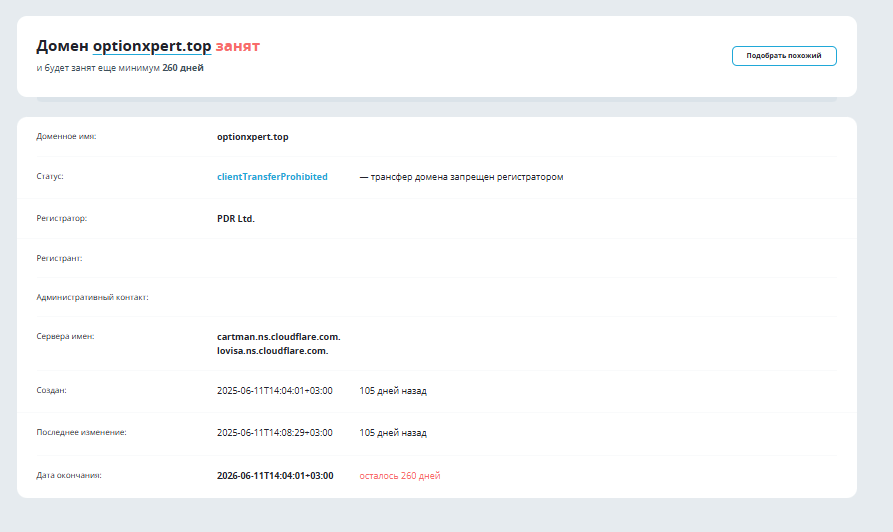Select the 'трансфер домена запрещен регистратором' text

click(467, 177)
